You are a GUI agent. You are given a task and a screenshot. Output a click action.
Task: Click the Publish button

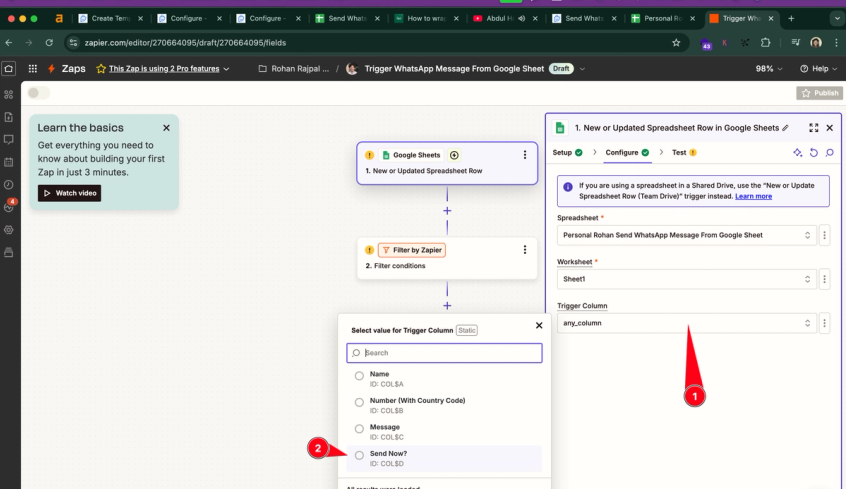coord(818,93)
